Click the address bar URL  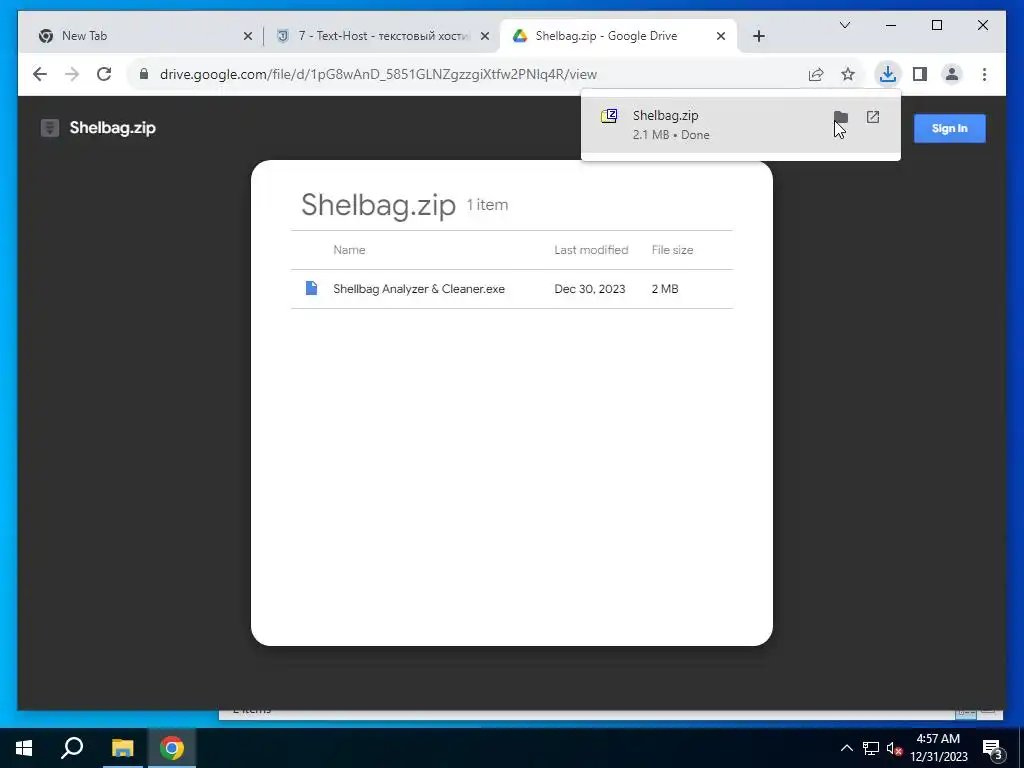point(378,74)
